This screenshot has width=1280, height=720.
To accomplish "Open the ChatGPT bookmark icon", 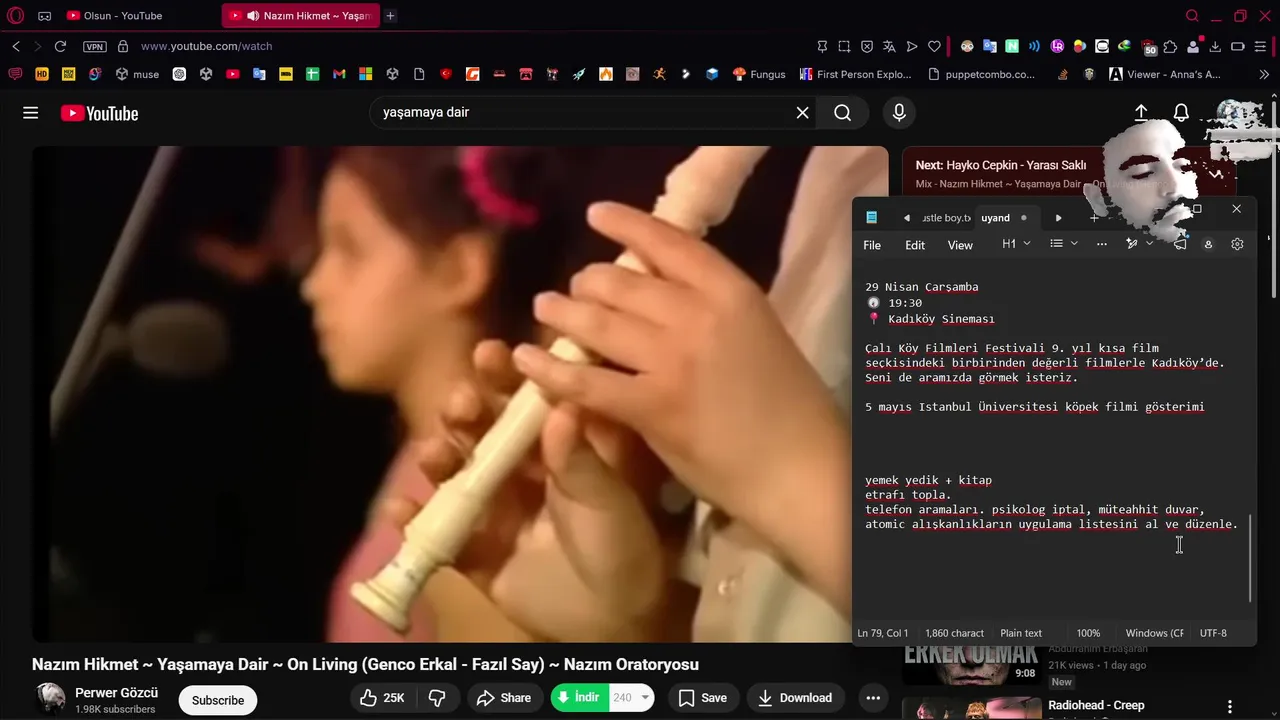I will coord(179,74).
